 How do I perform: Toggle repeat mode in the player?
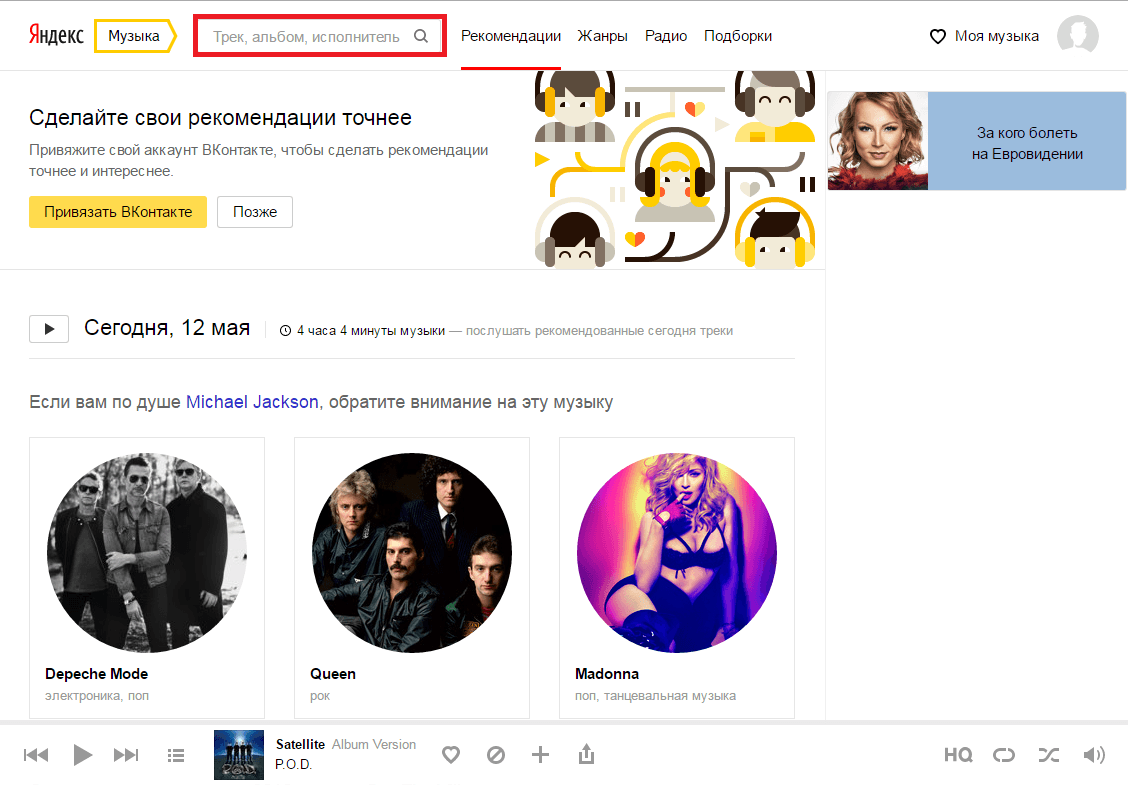pos(1003,755)
